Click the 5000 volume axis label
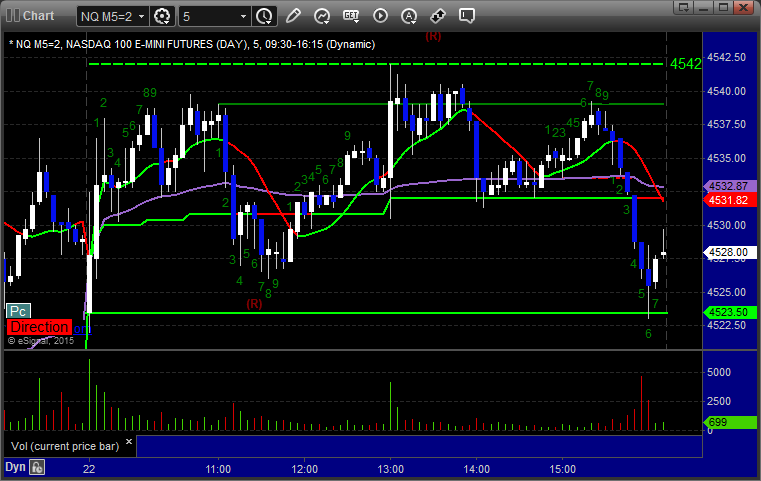This screenshot has height=481, width=761. click(x=719, y=372)
